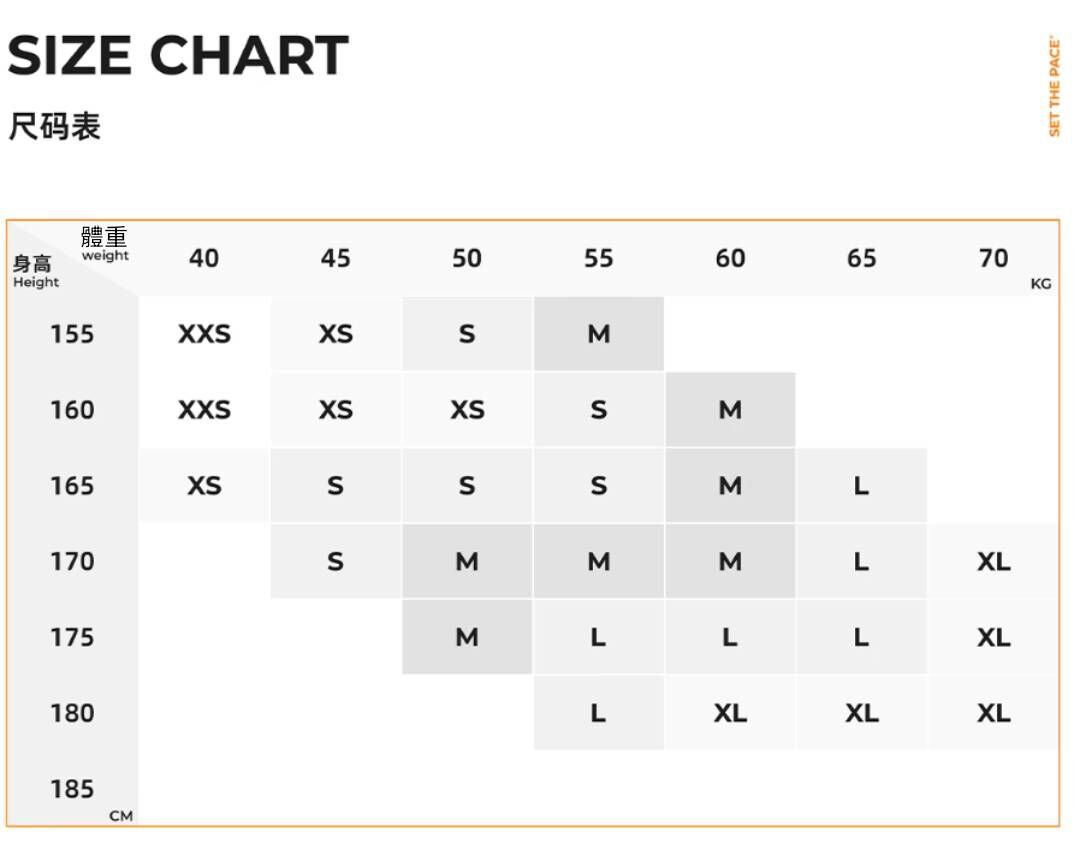Click the M cell in the 175 row

[x=467, y=638]
